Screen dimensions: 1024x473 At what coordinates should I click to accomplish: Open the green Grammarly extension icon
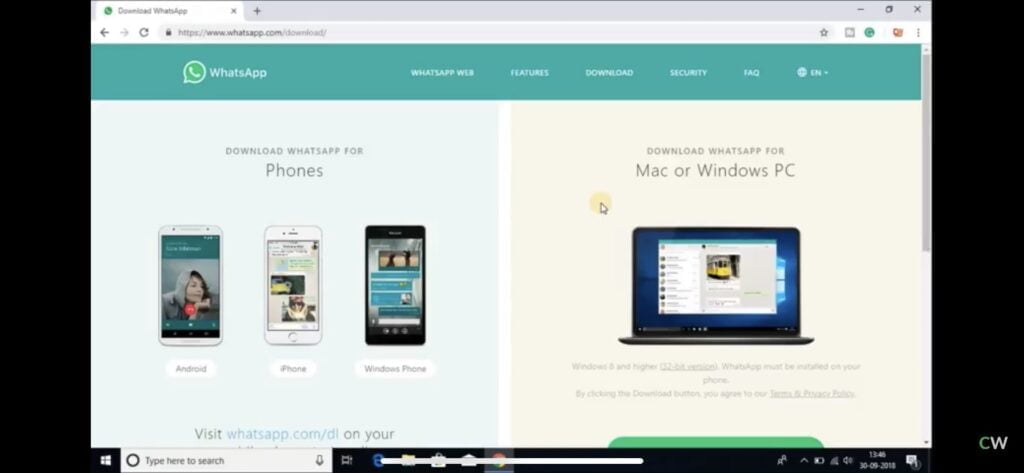(869, 32)
